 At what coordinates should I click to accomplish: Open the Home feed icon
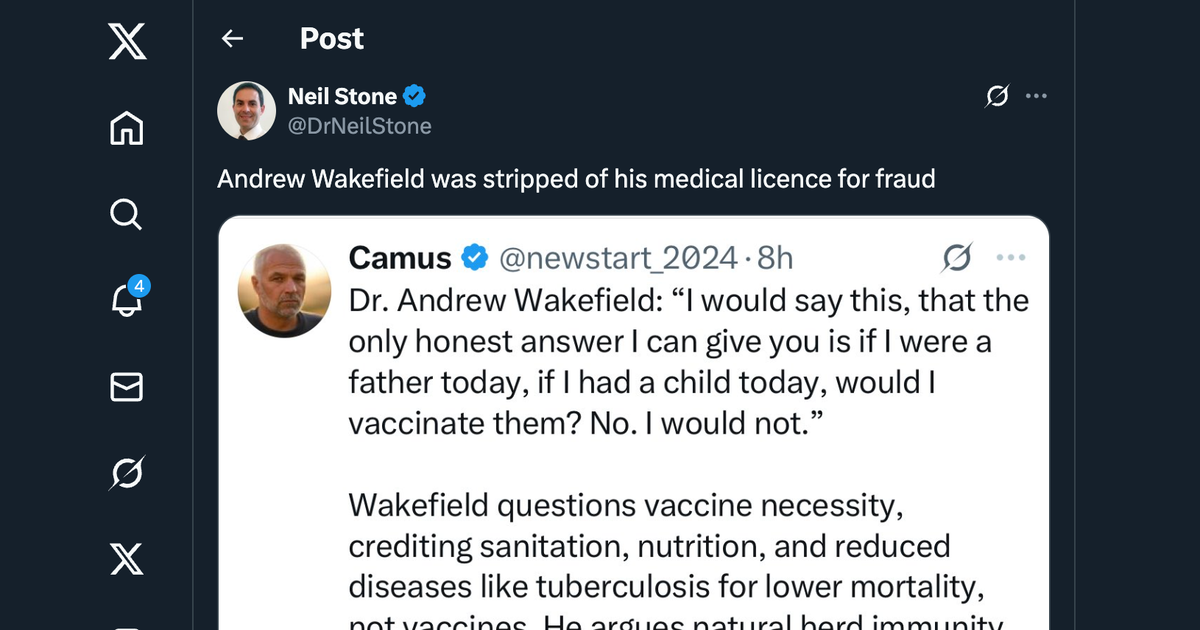point(127,129)
